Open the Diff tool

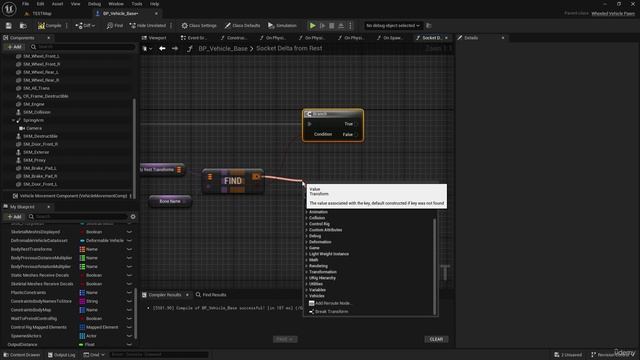[x=85, y=26]
